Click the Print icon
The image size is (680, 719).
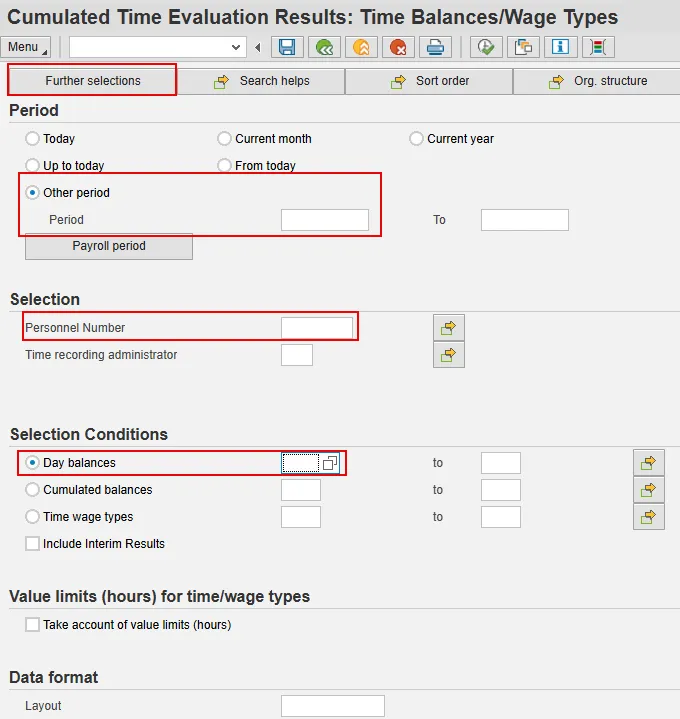[435, 47]
